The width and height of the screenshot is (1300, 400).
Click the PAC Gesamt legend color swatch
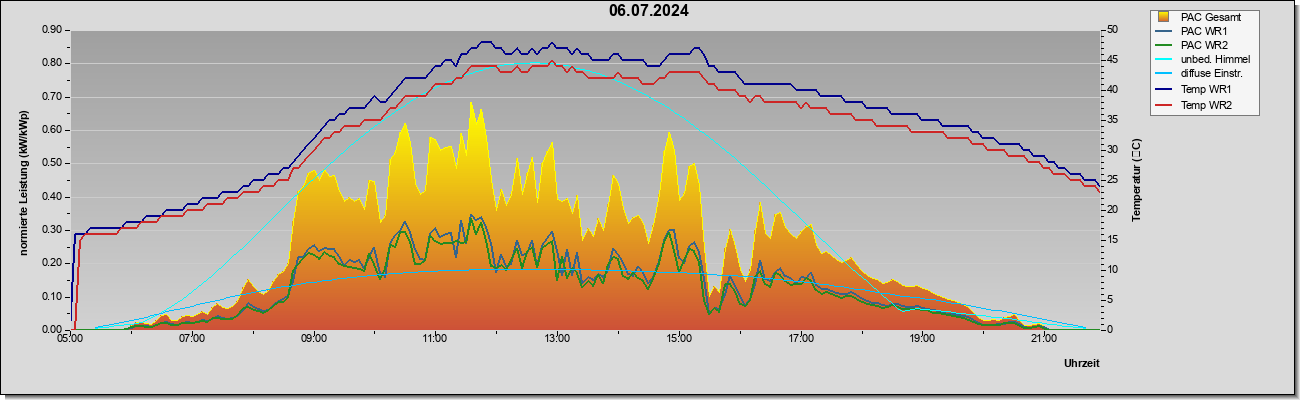(x=1164, y=17)
